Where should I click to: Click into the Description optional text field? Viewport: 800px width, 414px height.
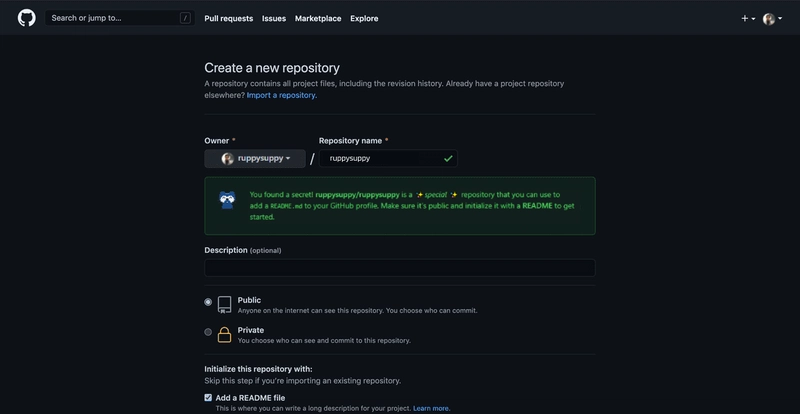pos(400,268)
